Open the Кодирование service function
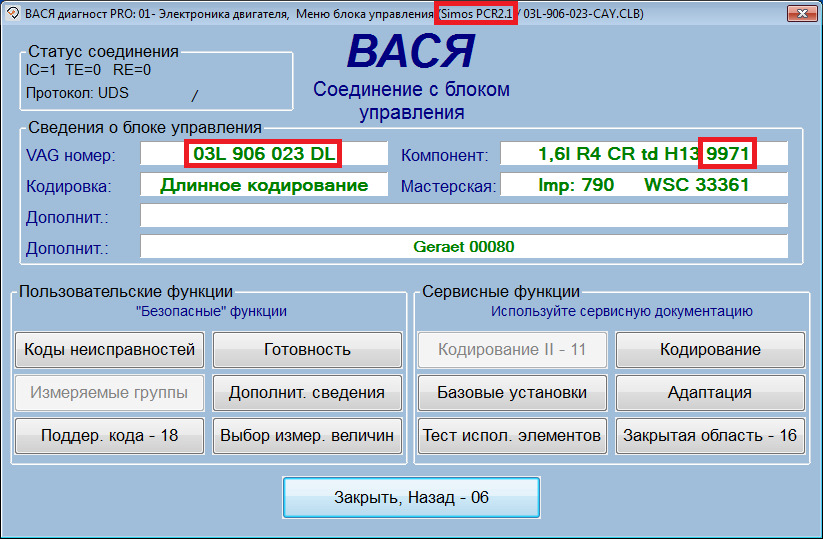This screenshot has width=823, height=539. (710, 350)
